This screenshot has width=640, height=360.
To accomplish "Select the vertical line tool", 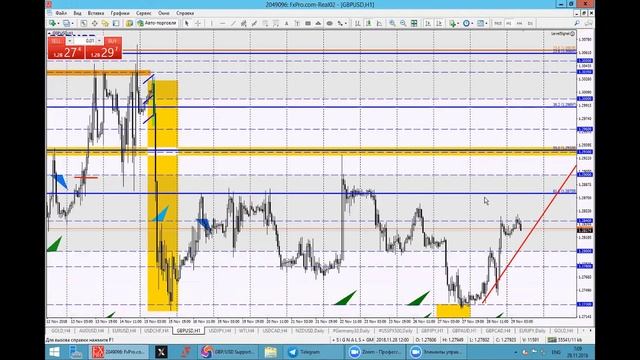I will coord(211,23).
